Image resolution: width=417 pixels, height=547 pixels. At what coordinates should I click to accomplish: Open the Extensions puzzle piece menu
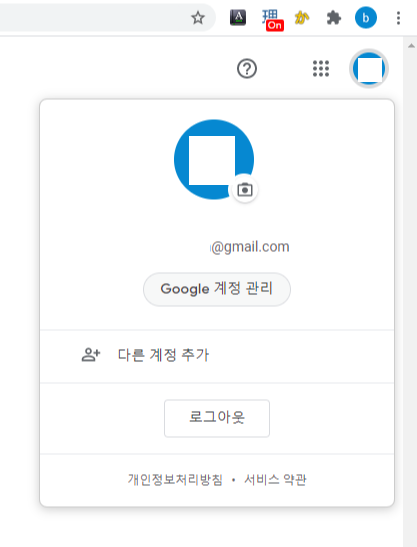click(x=334, y=17)
